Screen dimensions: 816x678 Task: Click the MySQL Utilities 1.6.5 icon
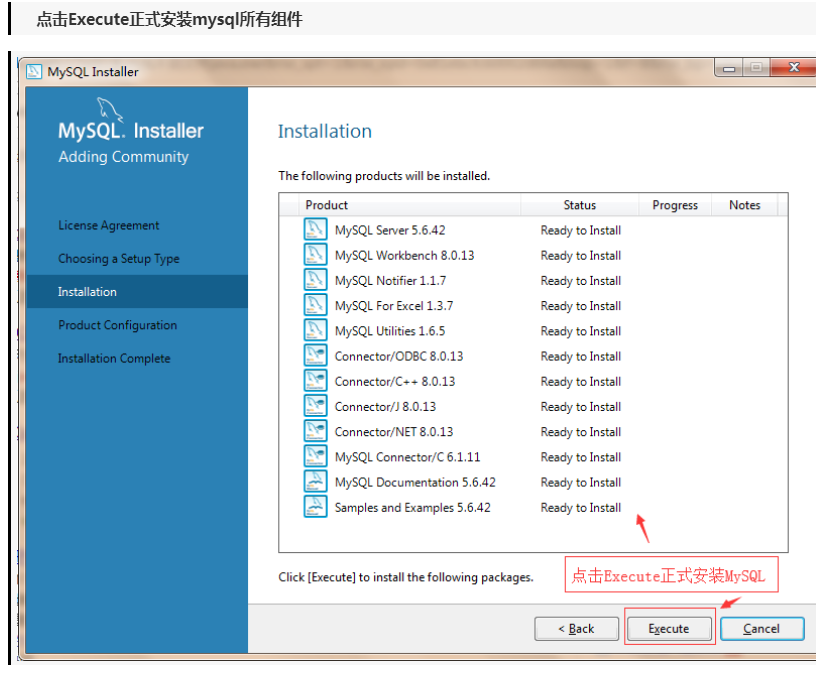tap(315, 330)
